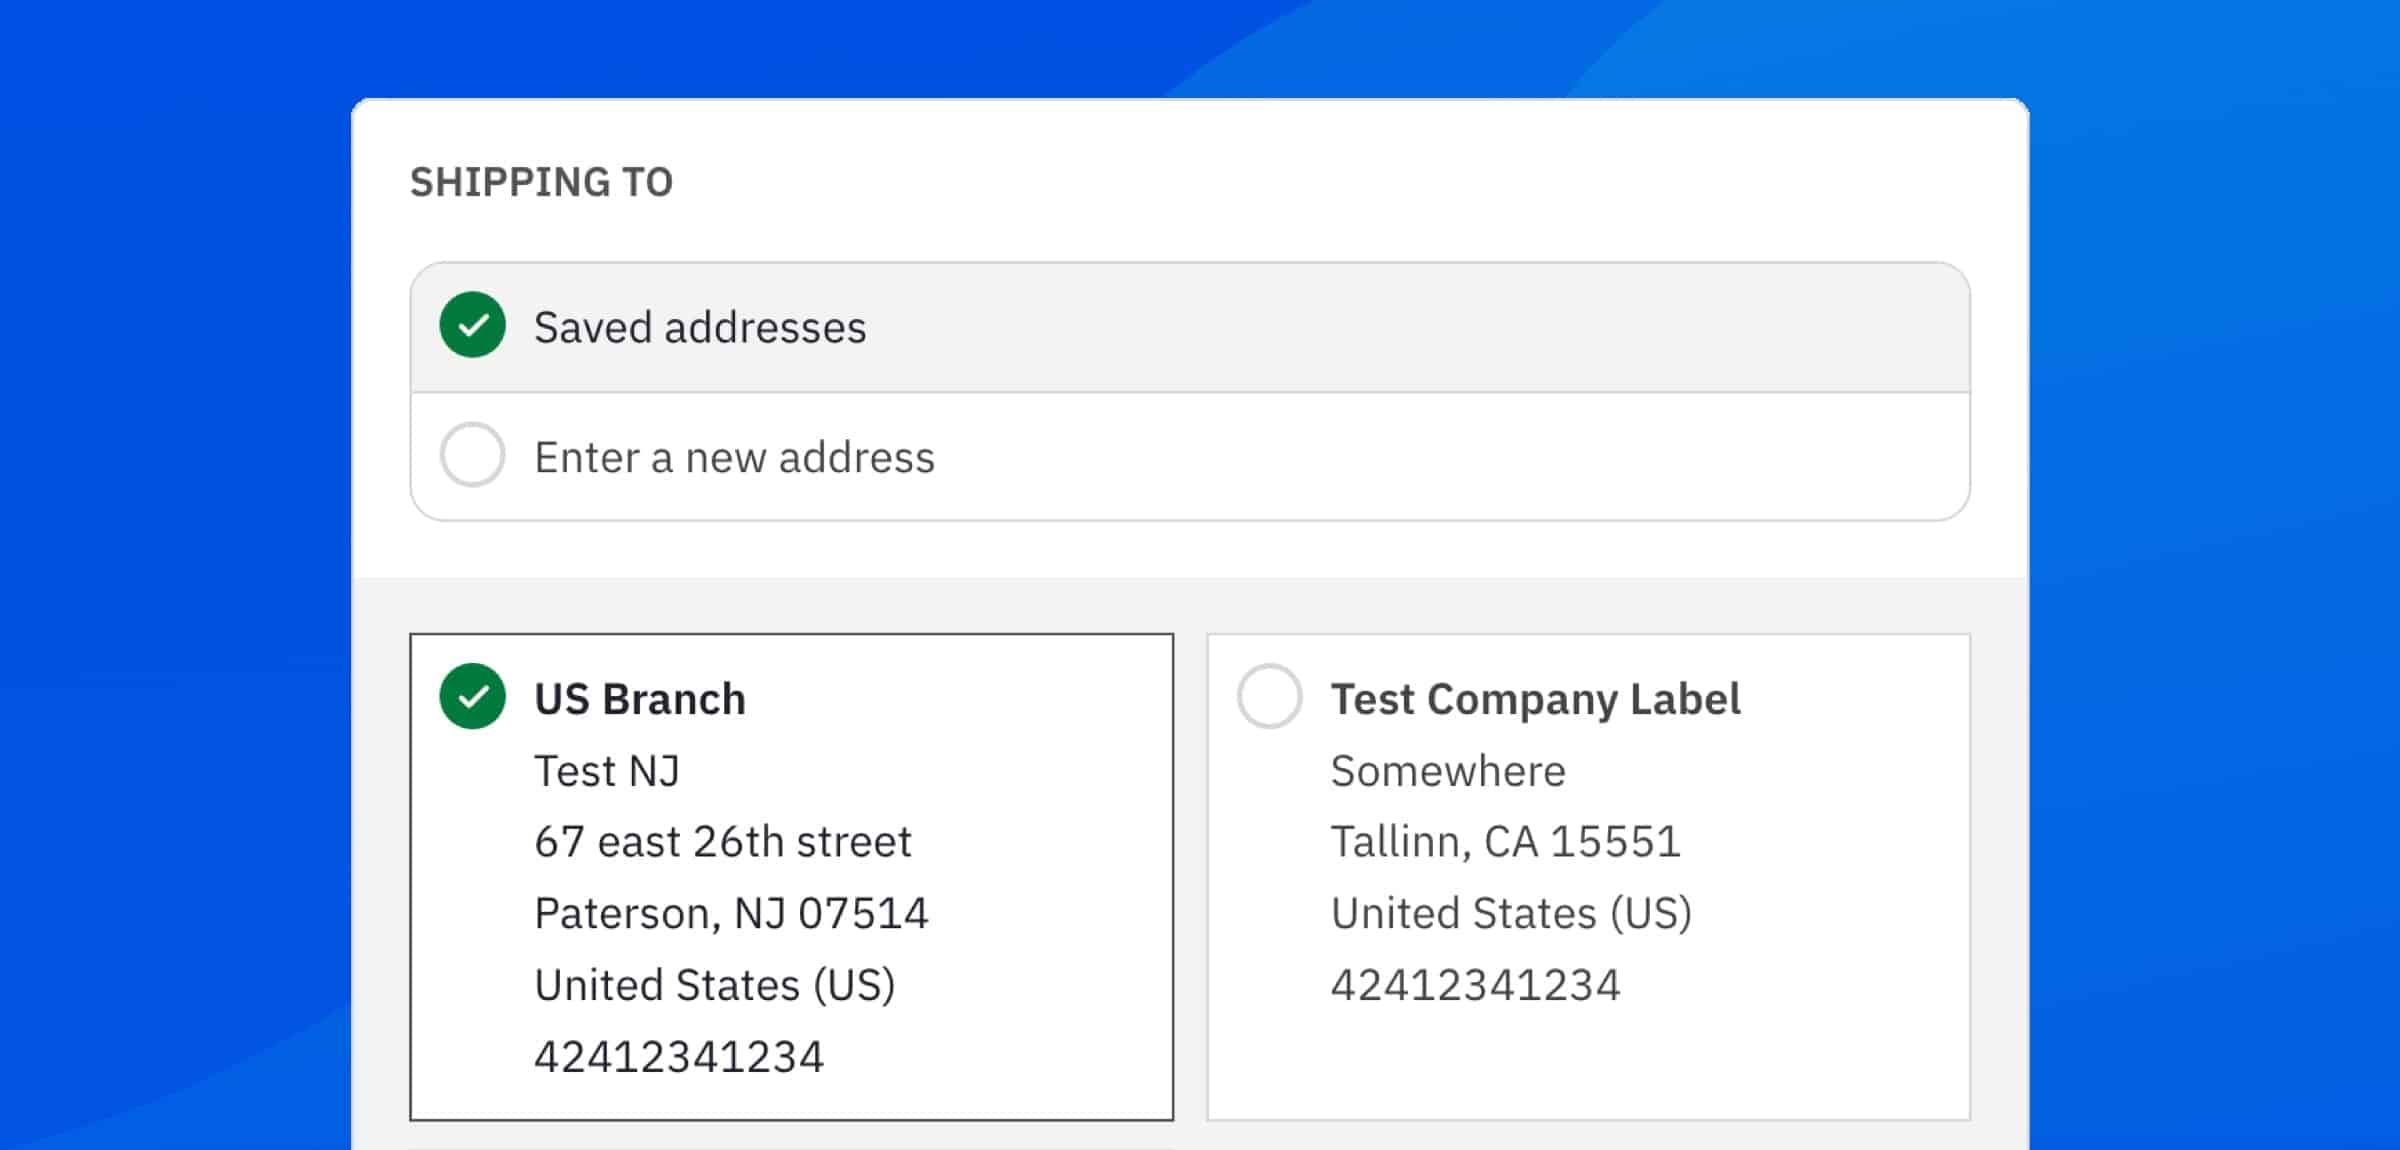Screen dimensions: 2400x1150
Task: Click the green checkmark beside Saved addresses
Action: point(471,326)
